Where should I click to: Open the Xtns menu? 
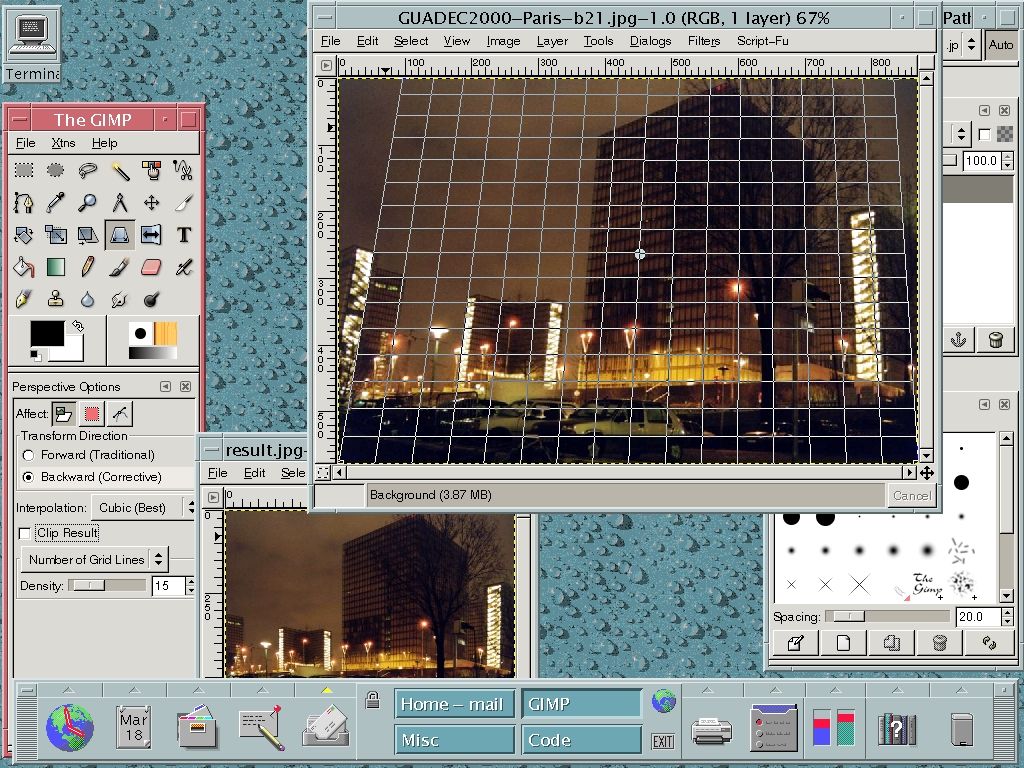63,143
